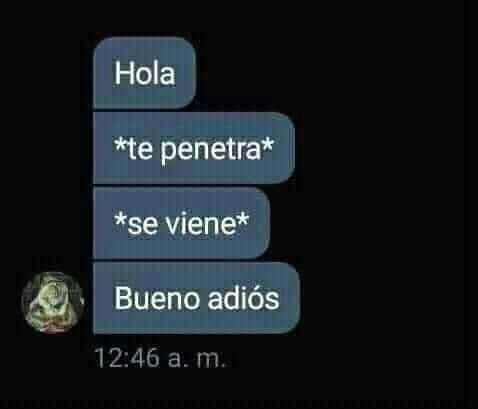The width and height of the screenshot is (478, 409).
Task: Select the "*te penetra*" message bubble
Action: (x=194, y=148)
